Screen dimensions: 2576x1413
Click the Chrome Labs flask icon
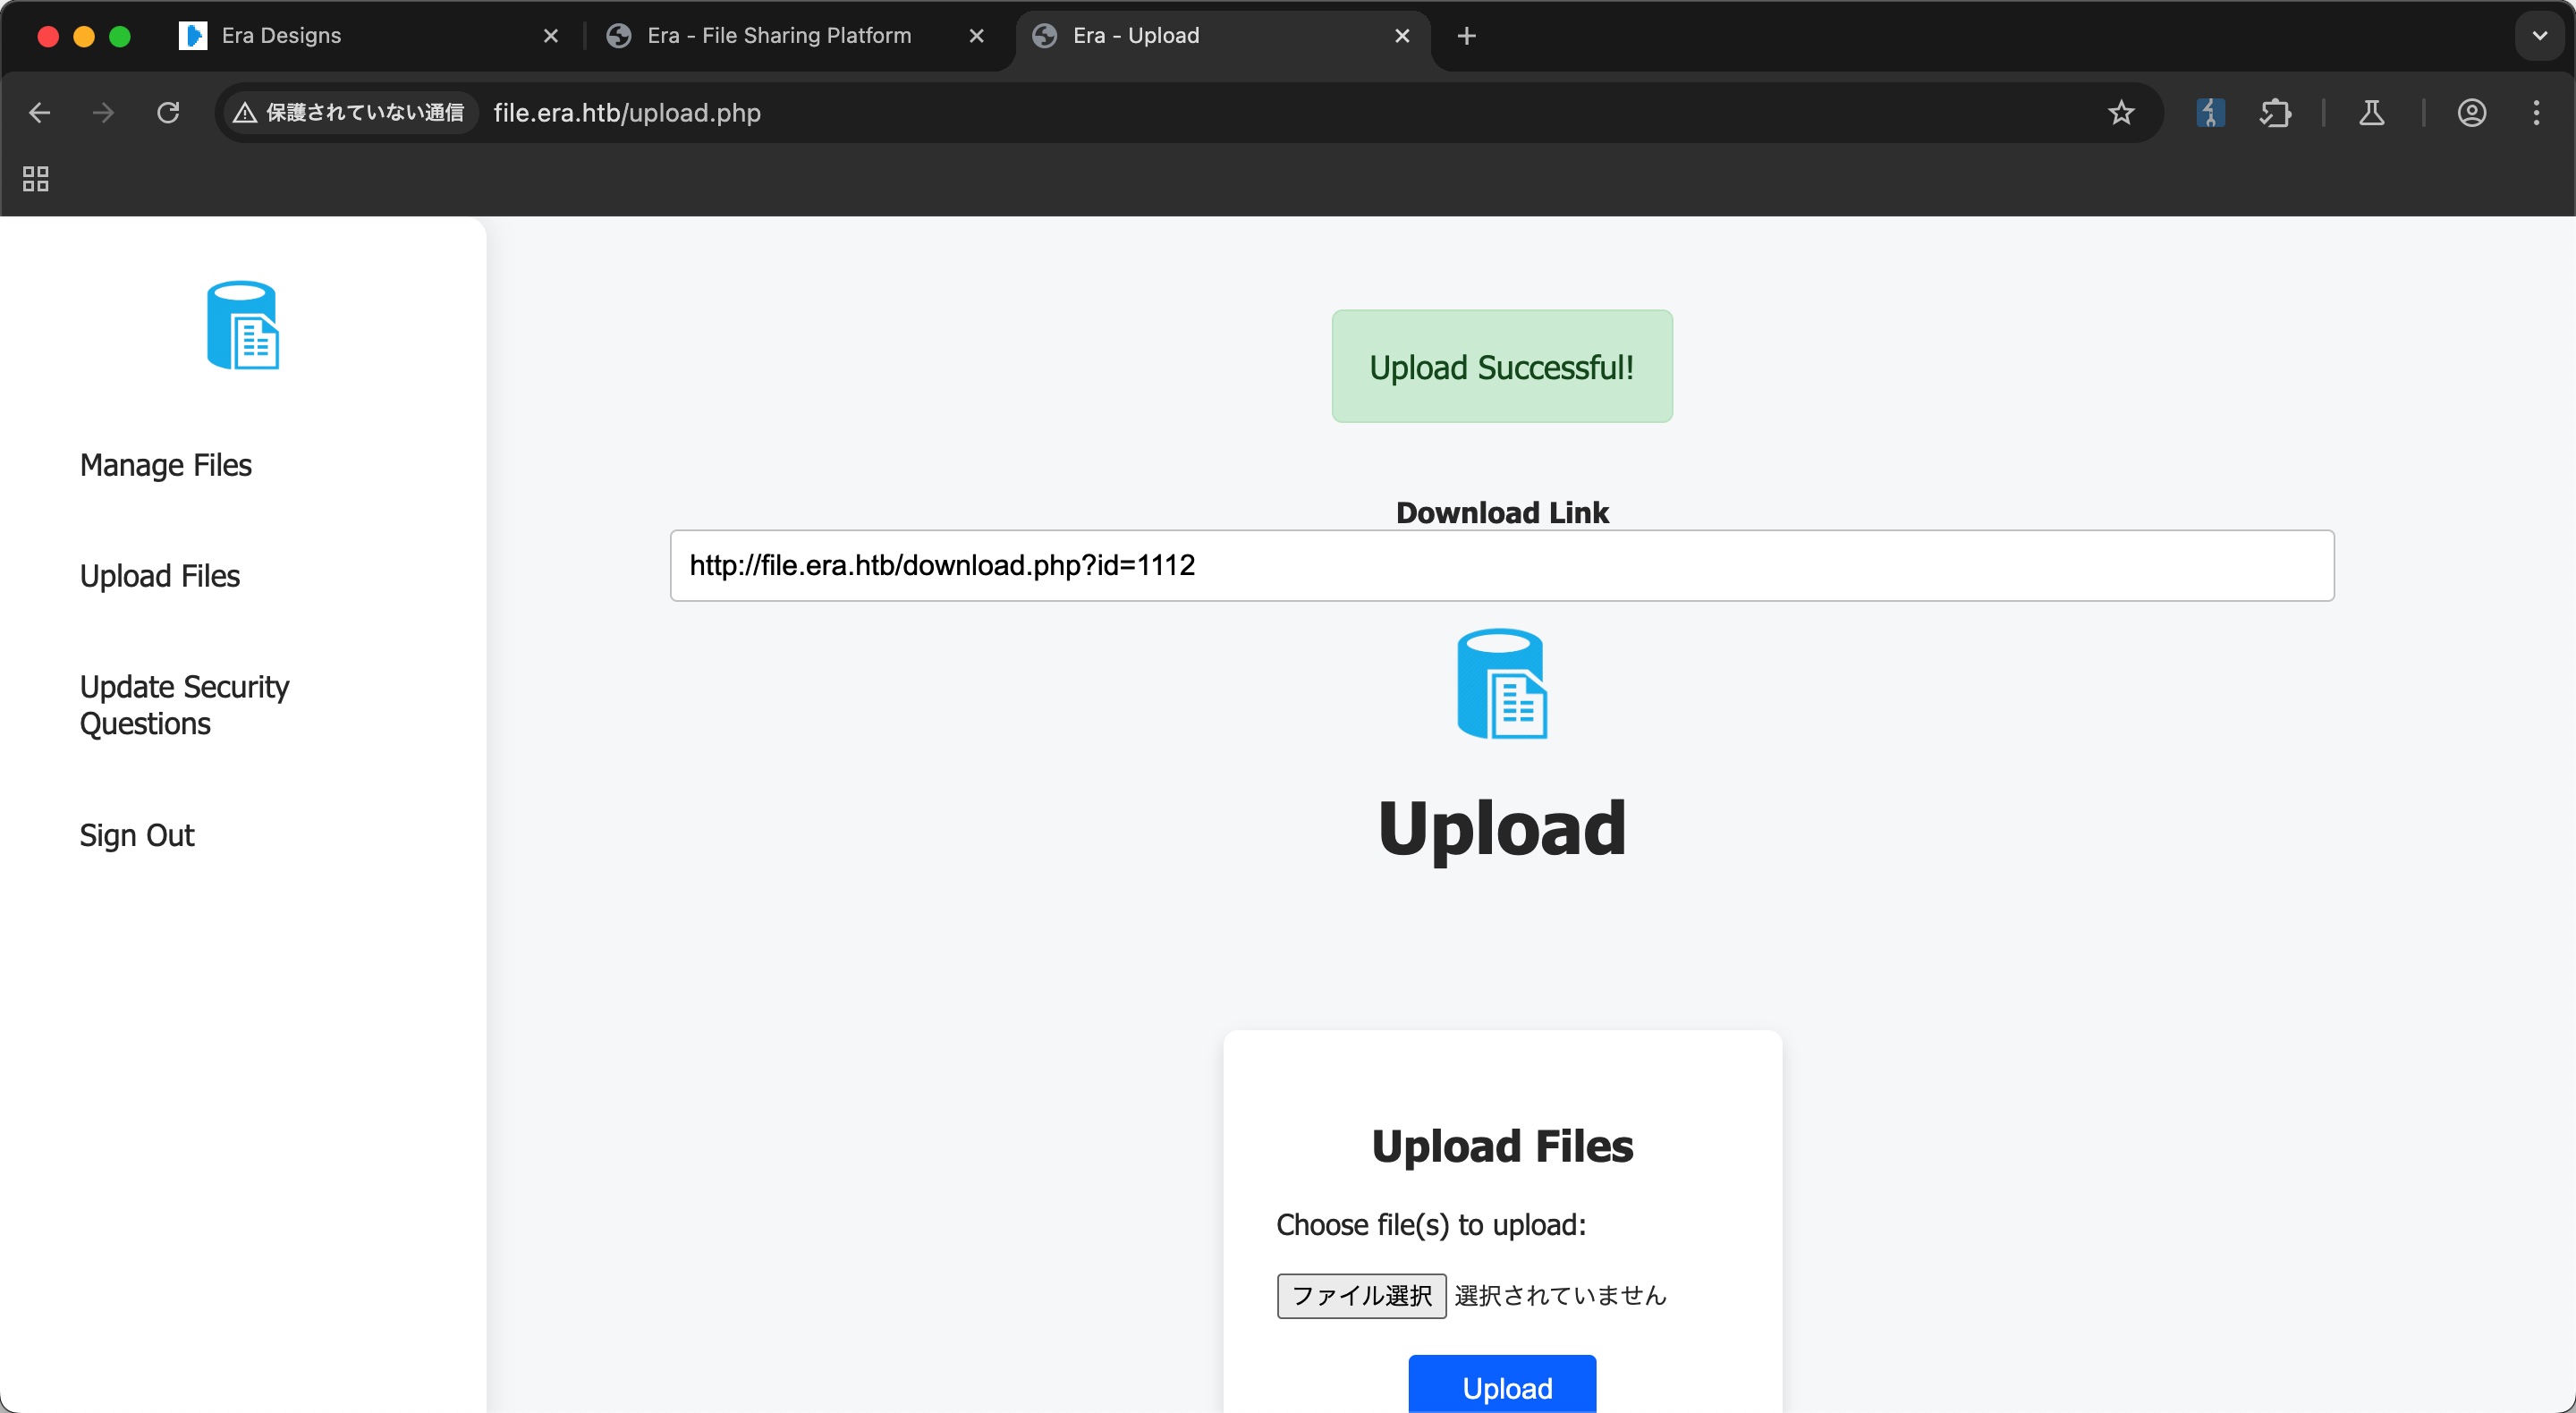point(2371,113)
